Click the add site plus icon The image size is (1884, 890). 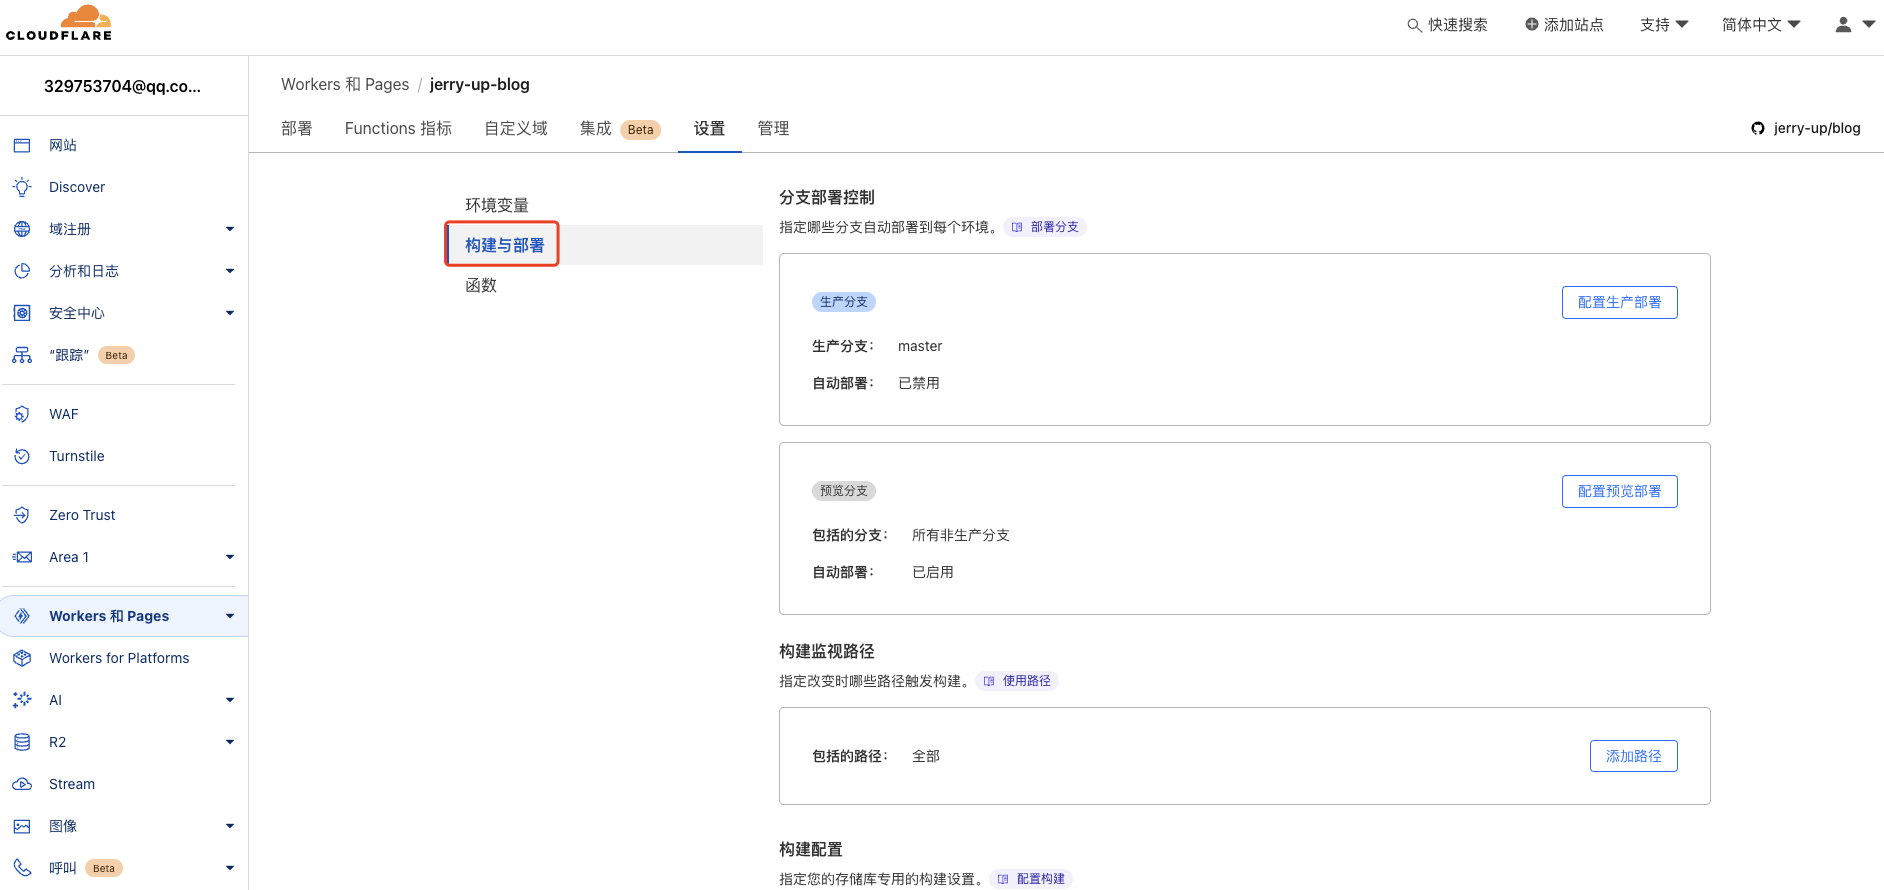pyautogui.click(x=1531, y=24)
